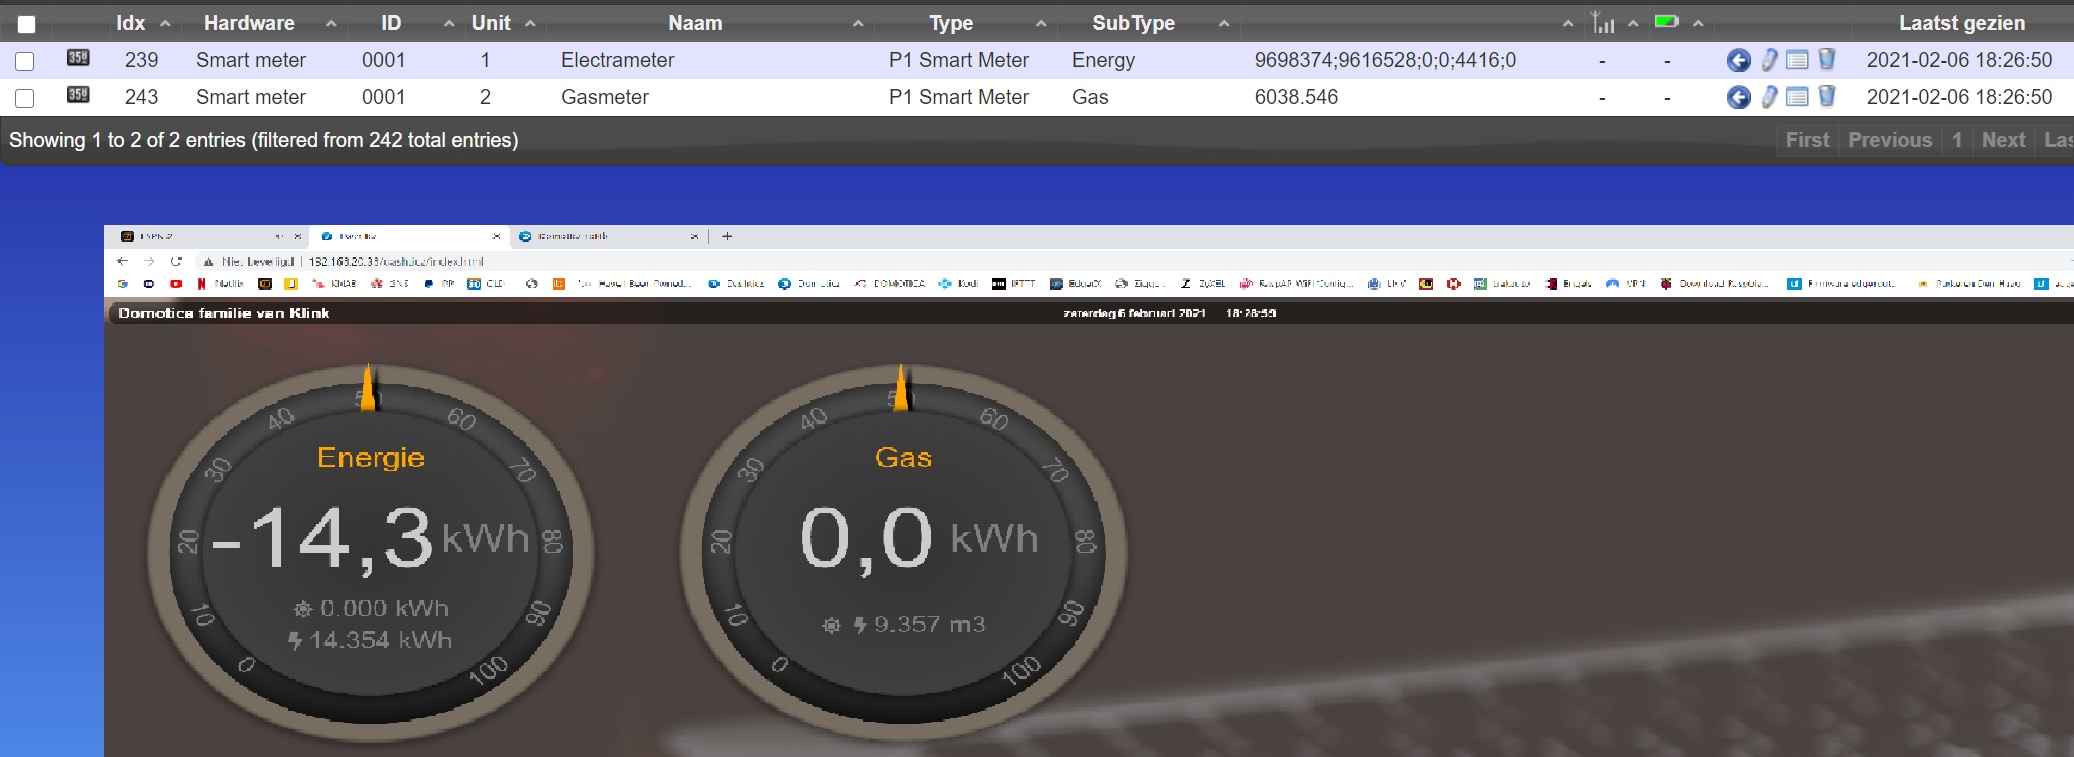Click the Gasmeter row's device type icon

click(x=78, y=95)
